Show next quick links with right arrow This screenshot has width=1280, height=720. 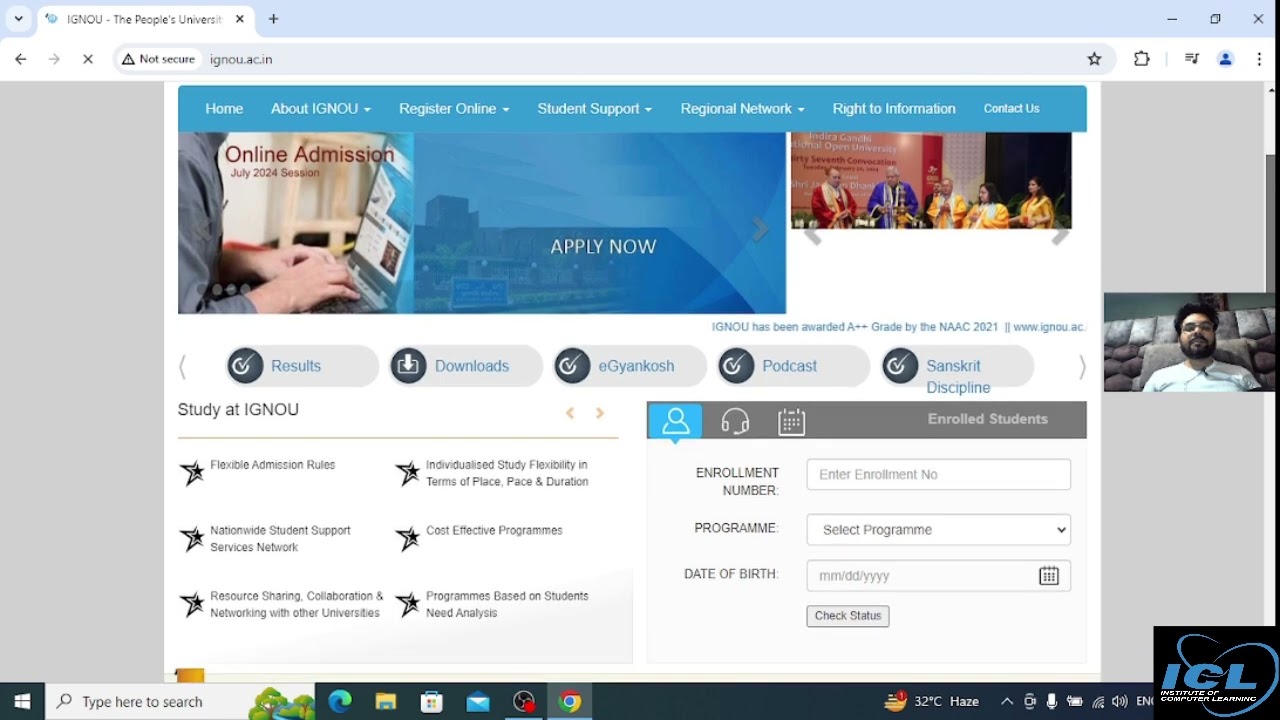[x=1082, y=367]
